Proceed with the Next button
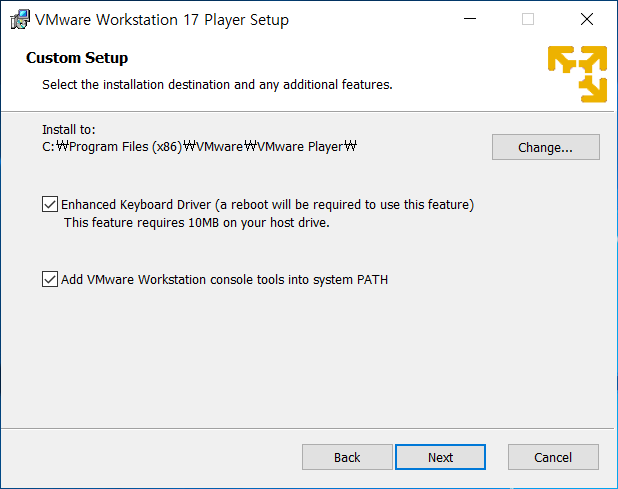The image size is (618, 489). pos(440,457)
